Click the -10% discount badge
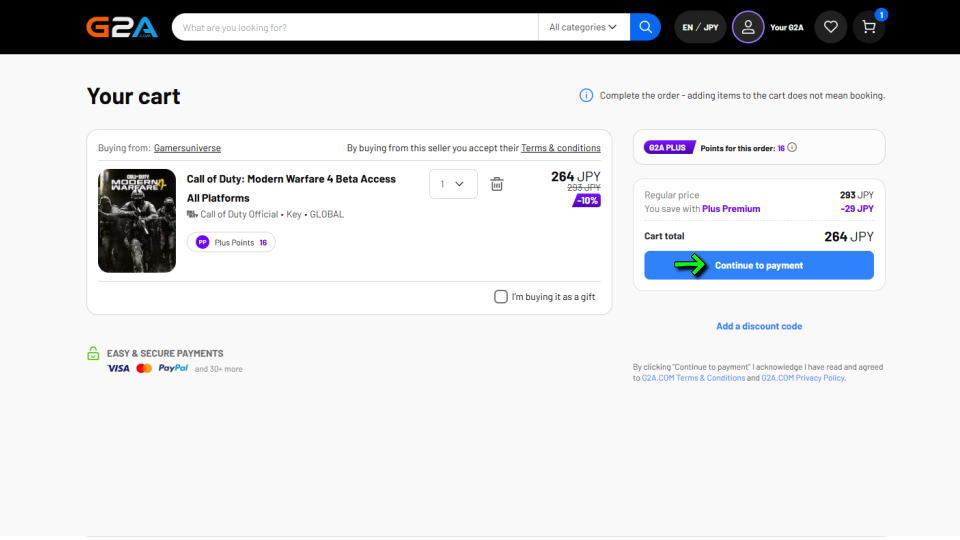The width and height of the screenshot is (960, 540). 587,201
